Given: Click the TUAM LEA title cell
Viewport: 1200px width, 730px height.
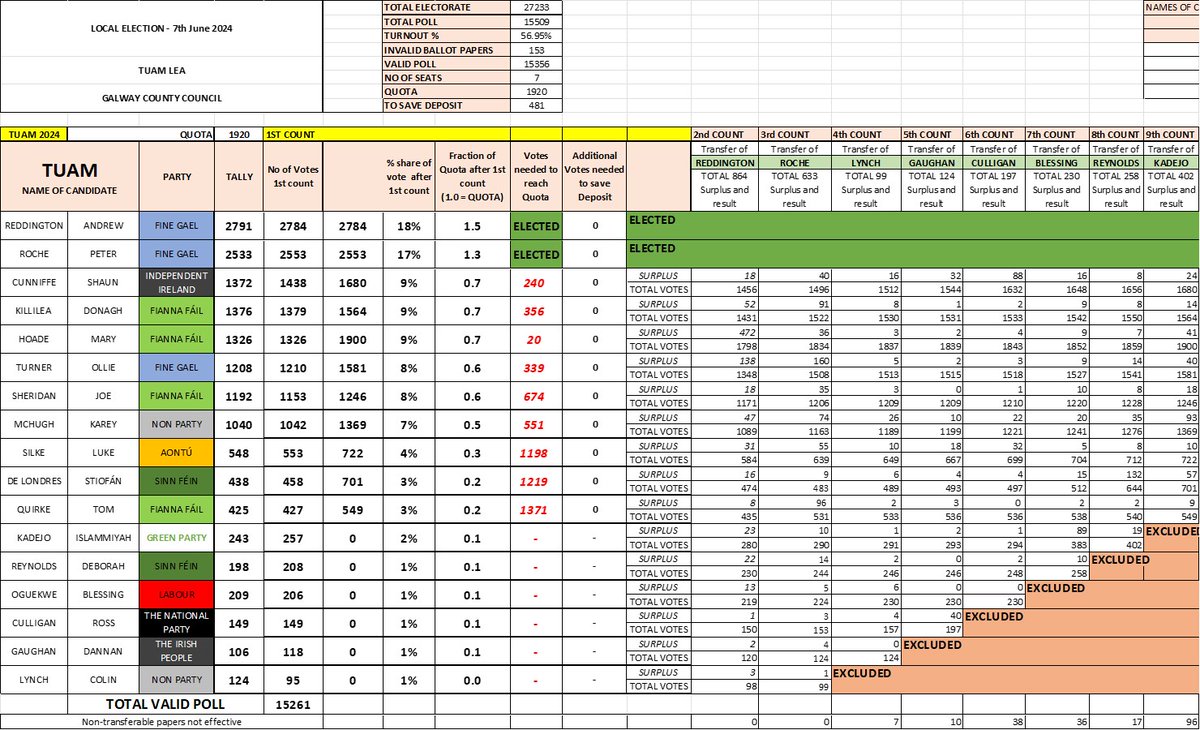Looking at the screenshot, I should click(x=161, y=70).
